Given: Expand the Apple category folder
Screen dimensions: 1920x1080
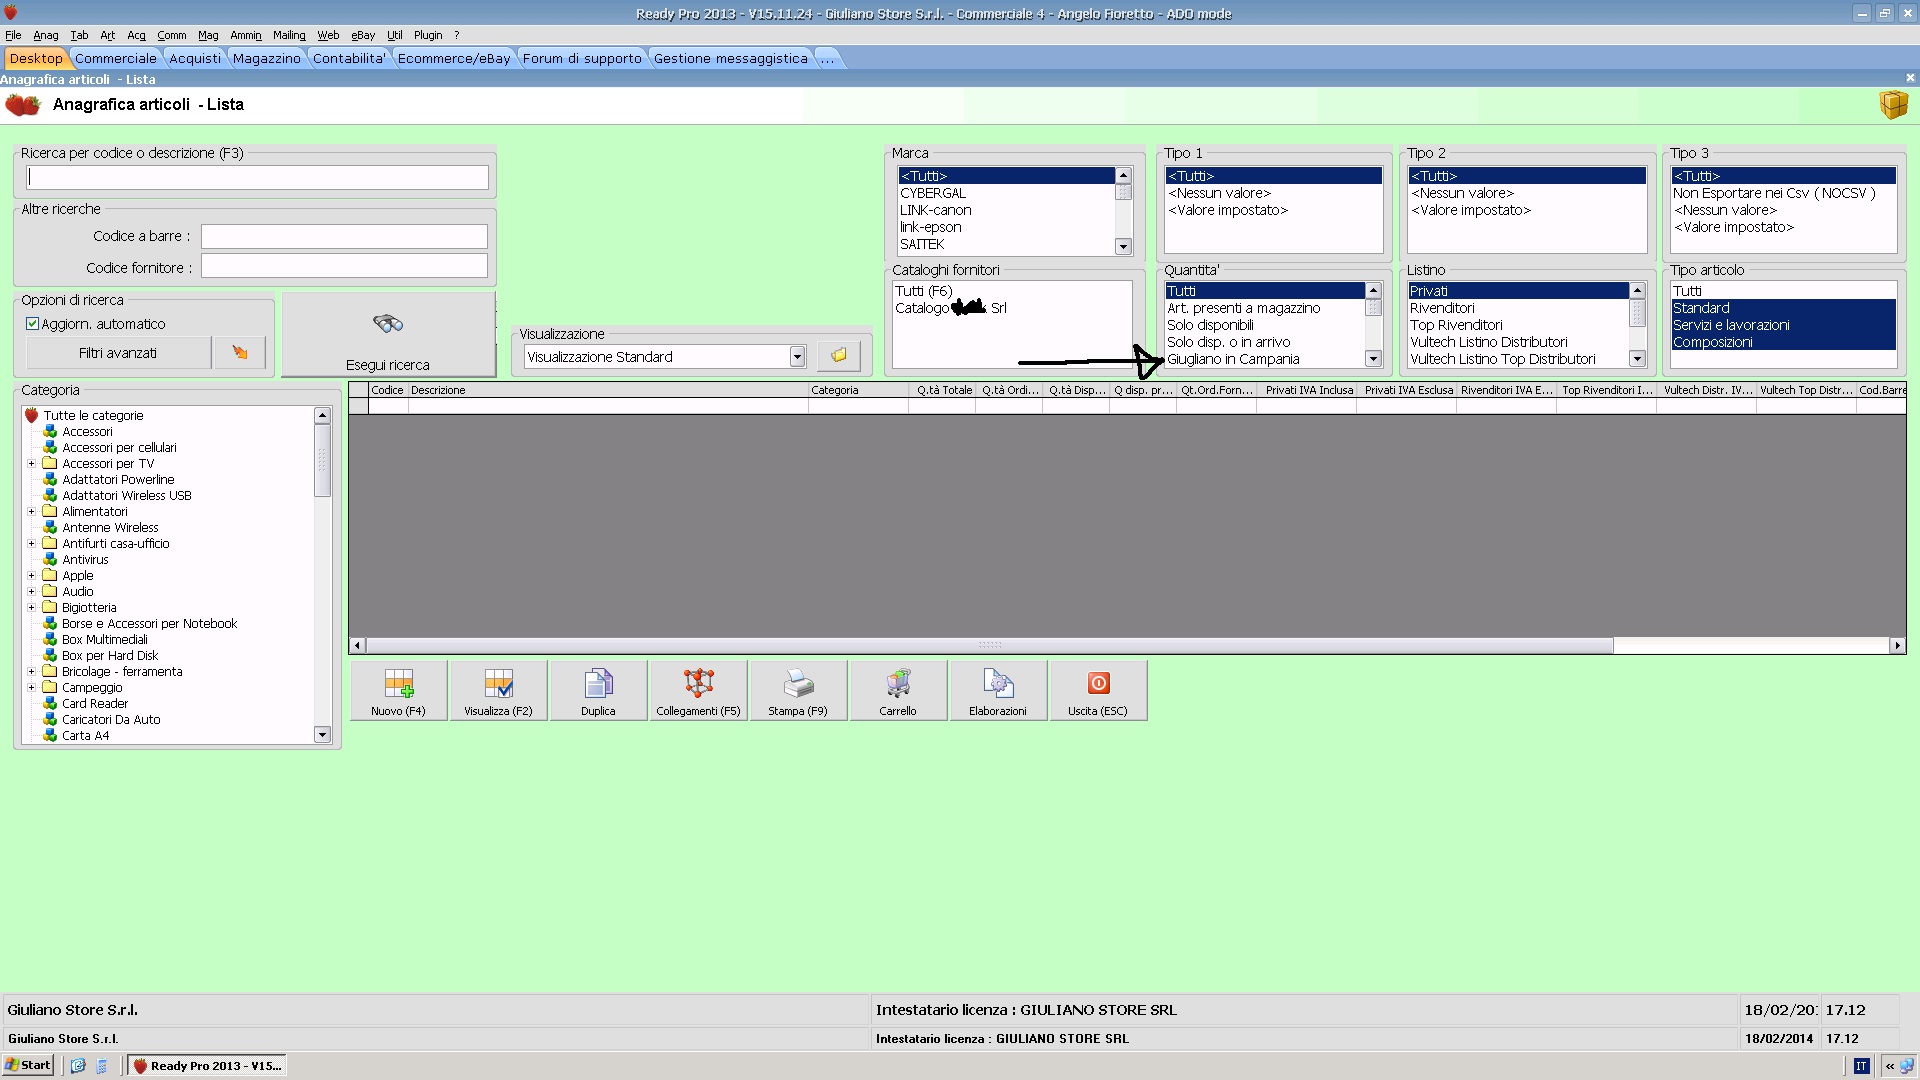Looking at the screenshot, I should pyautogui.click(x=31, y=576).
